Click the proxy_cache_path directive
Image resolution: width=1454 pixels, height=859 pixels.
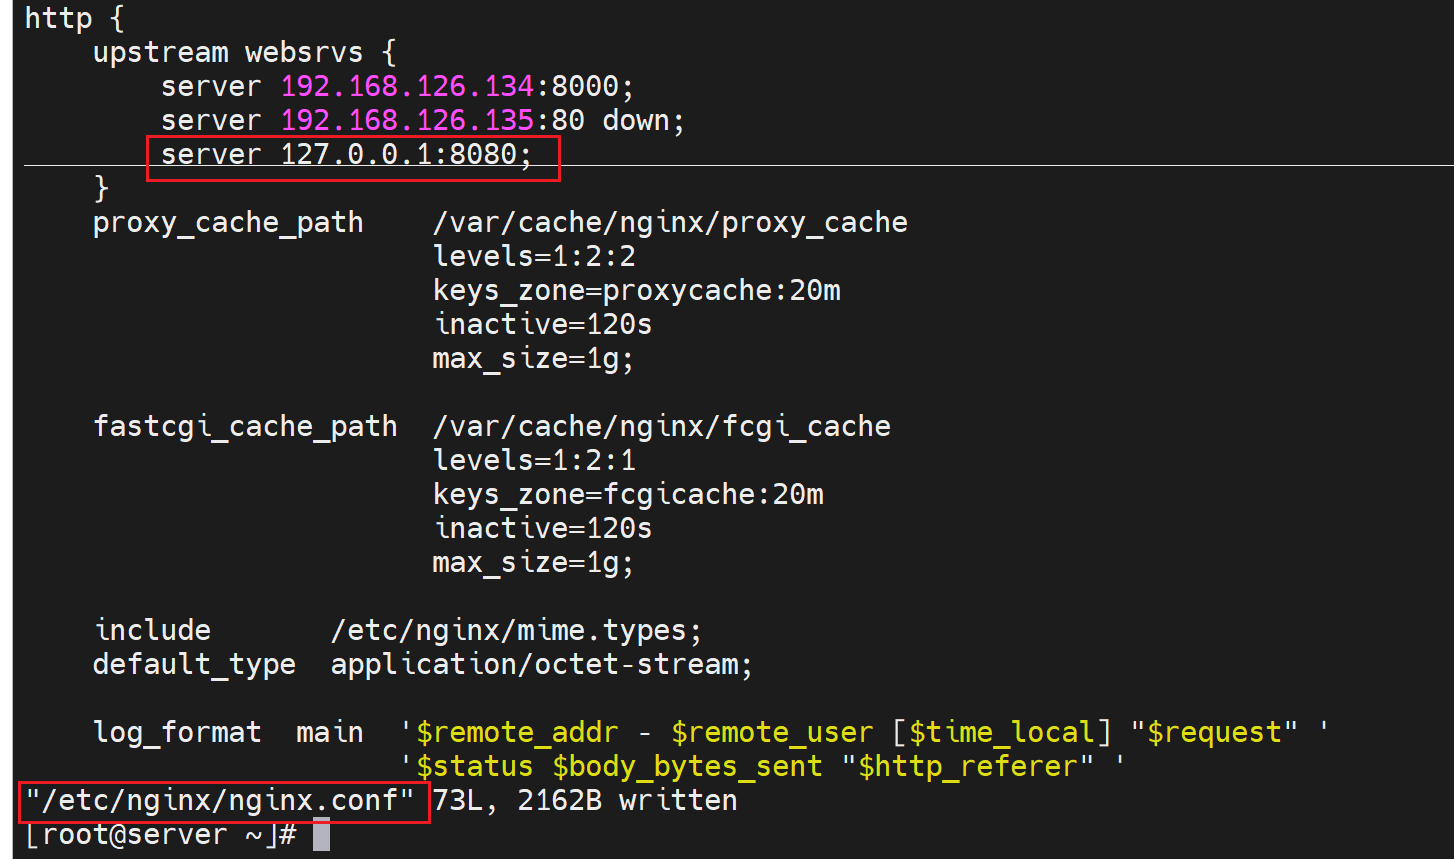[x=228, y=222]
